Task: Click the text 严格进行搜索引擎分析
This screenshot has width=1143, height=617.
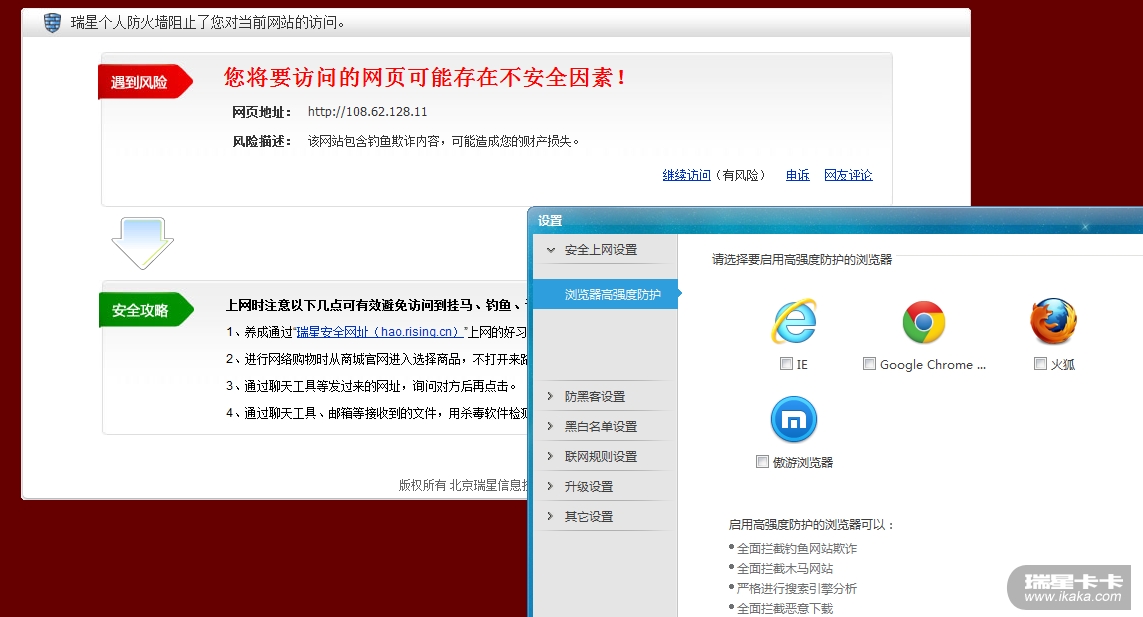Action: 797,589
